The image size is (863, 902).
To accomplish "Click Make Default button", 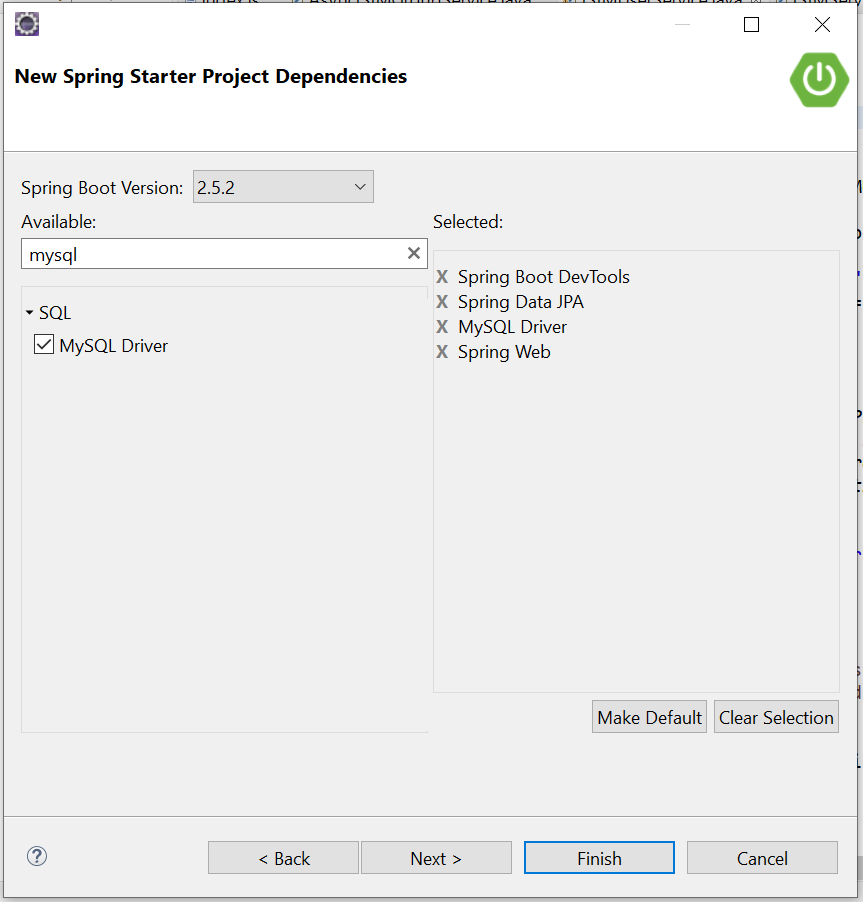I will (x=649, y=717).
